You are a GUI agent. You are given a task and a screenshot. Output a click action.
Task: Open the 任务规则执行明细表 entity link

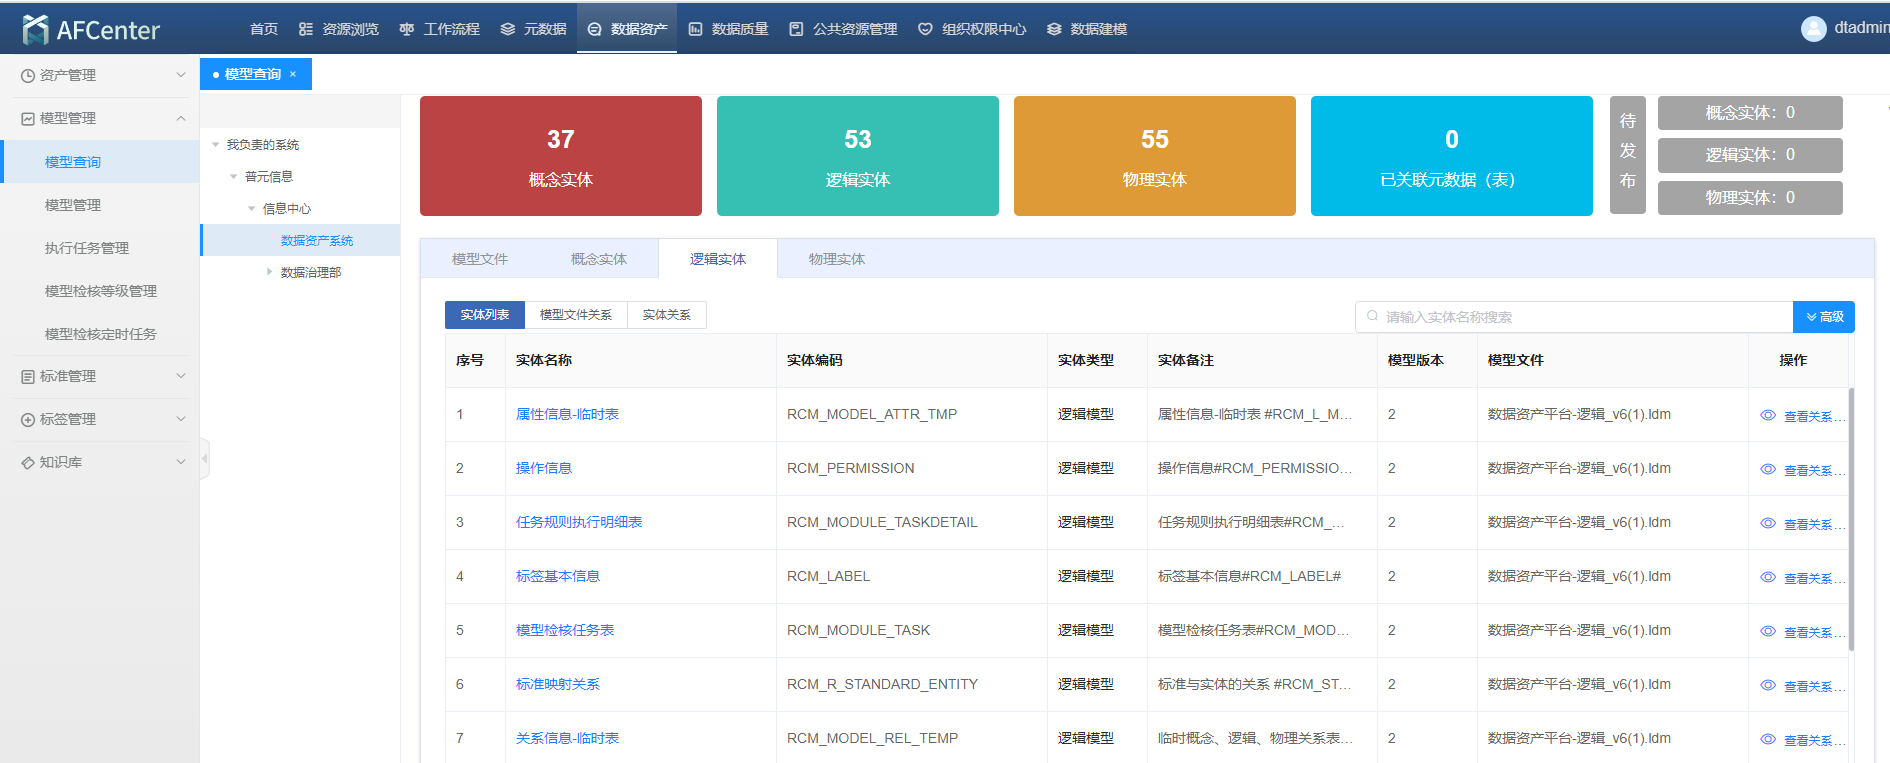[579, 522]
